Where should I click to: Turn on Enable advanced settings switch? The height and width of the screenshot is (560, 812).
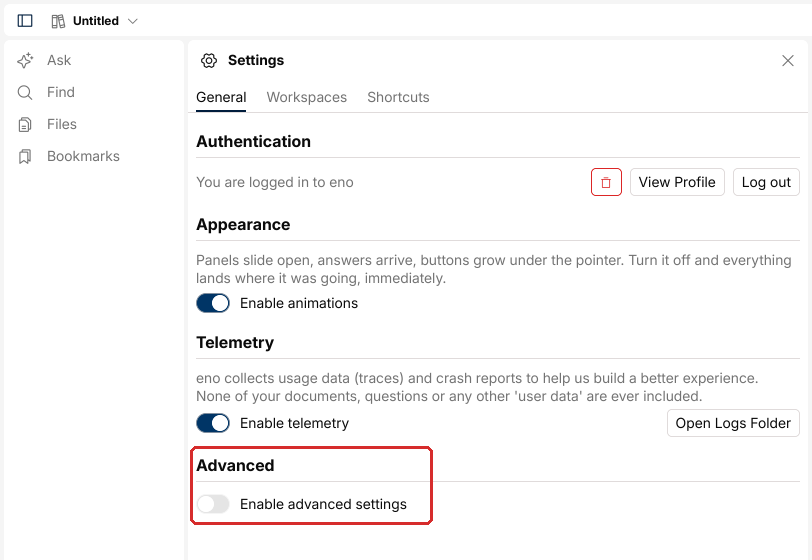click(213, 504)
